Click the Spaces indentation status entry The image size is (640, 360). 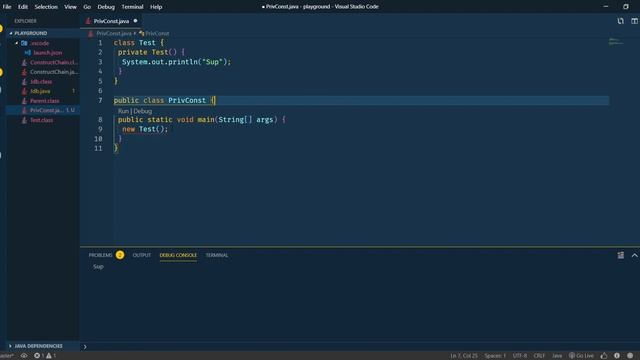pyautogui.click(x=495, y=356)
